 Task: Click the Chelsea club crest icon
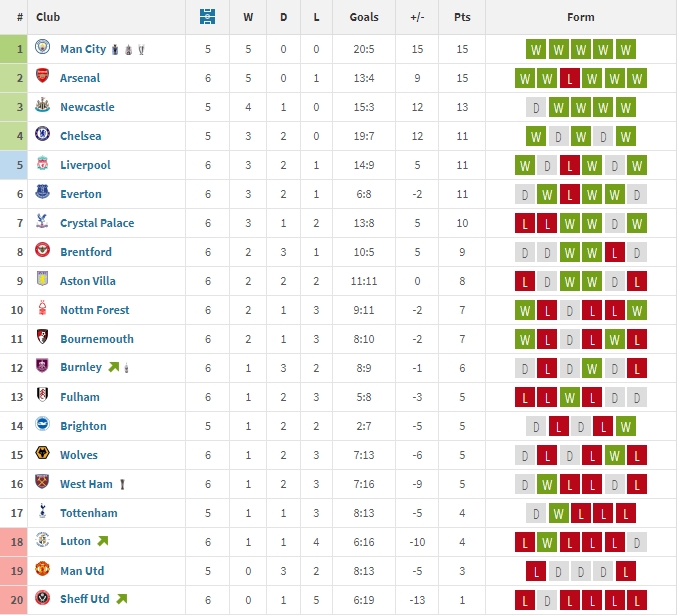coord(42,133)
